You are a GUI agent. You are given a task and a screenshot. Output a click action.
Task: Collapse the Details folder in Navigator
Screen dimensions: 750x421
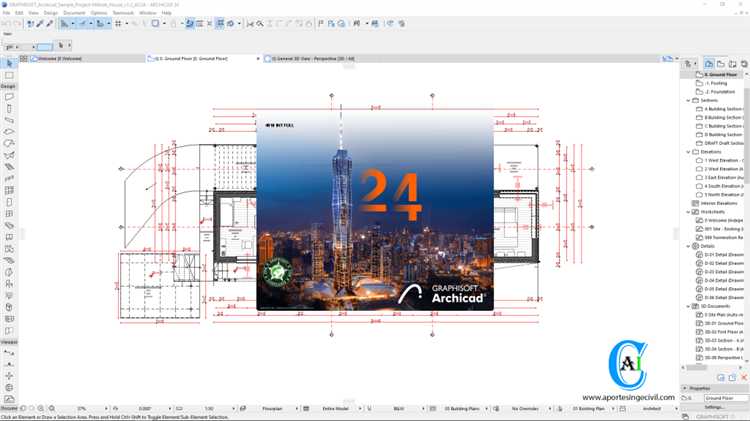coord(688,246)
